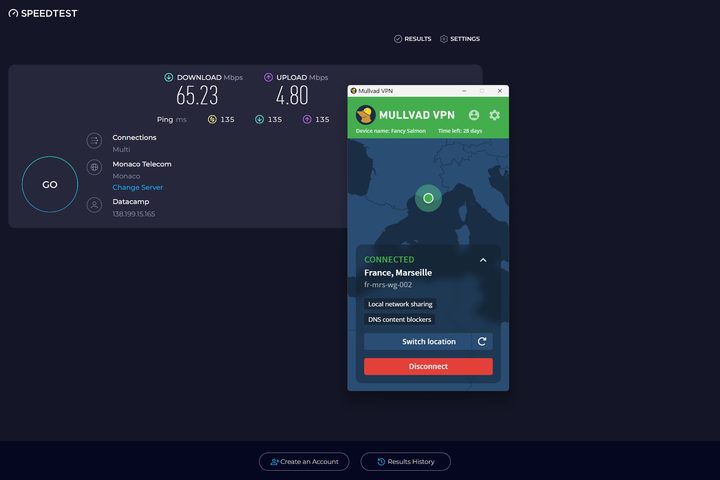Click the Switch location button

(x=417, y=341)
